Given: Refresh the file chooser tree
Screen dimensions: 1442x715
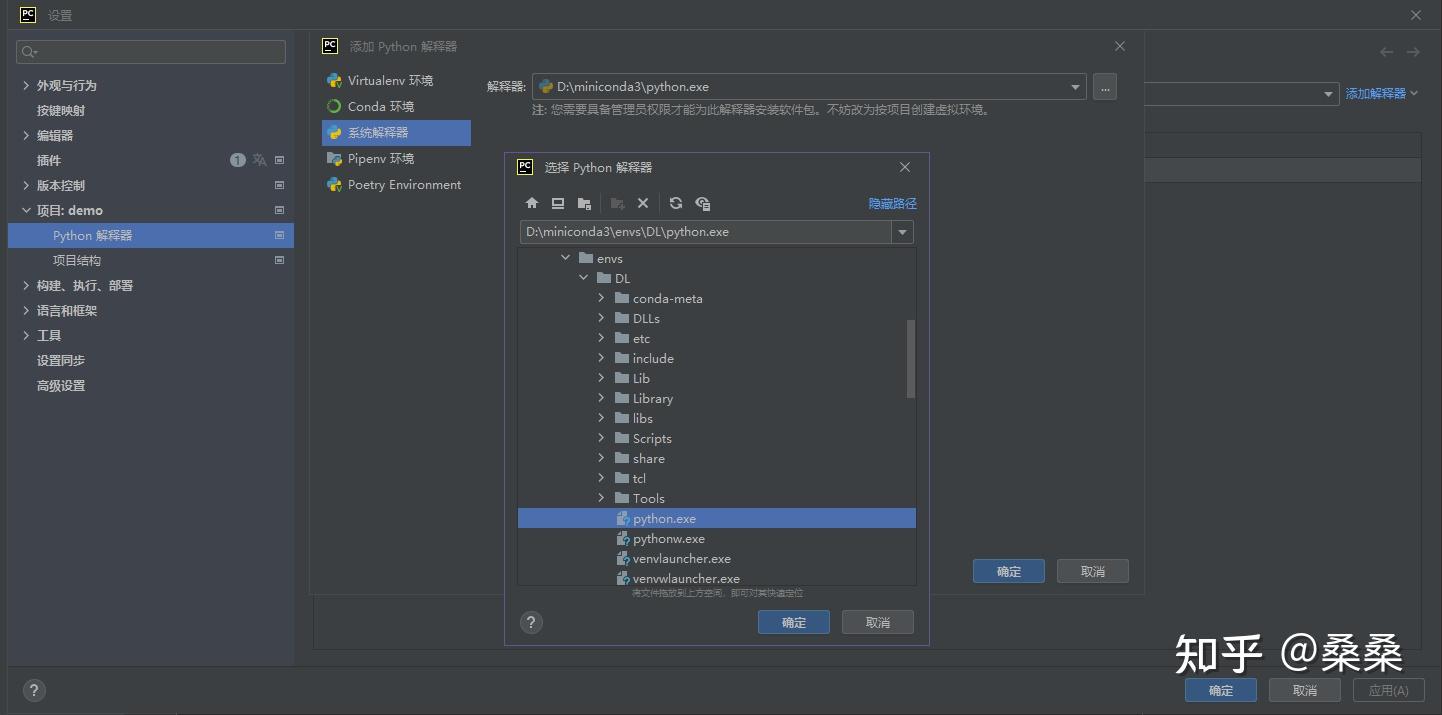Looking at the screenshot, I should coord(676,203).
